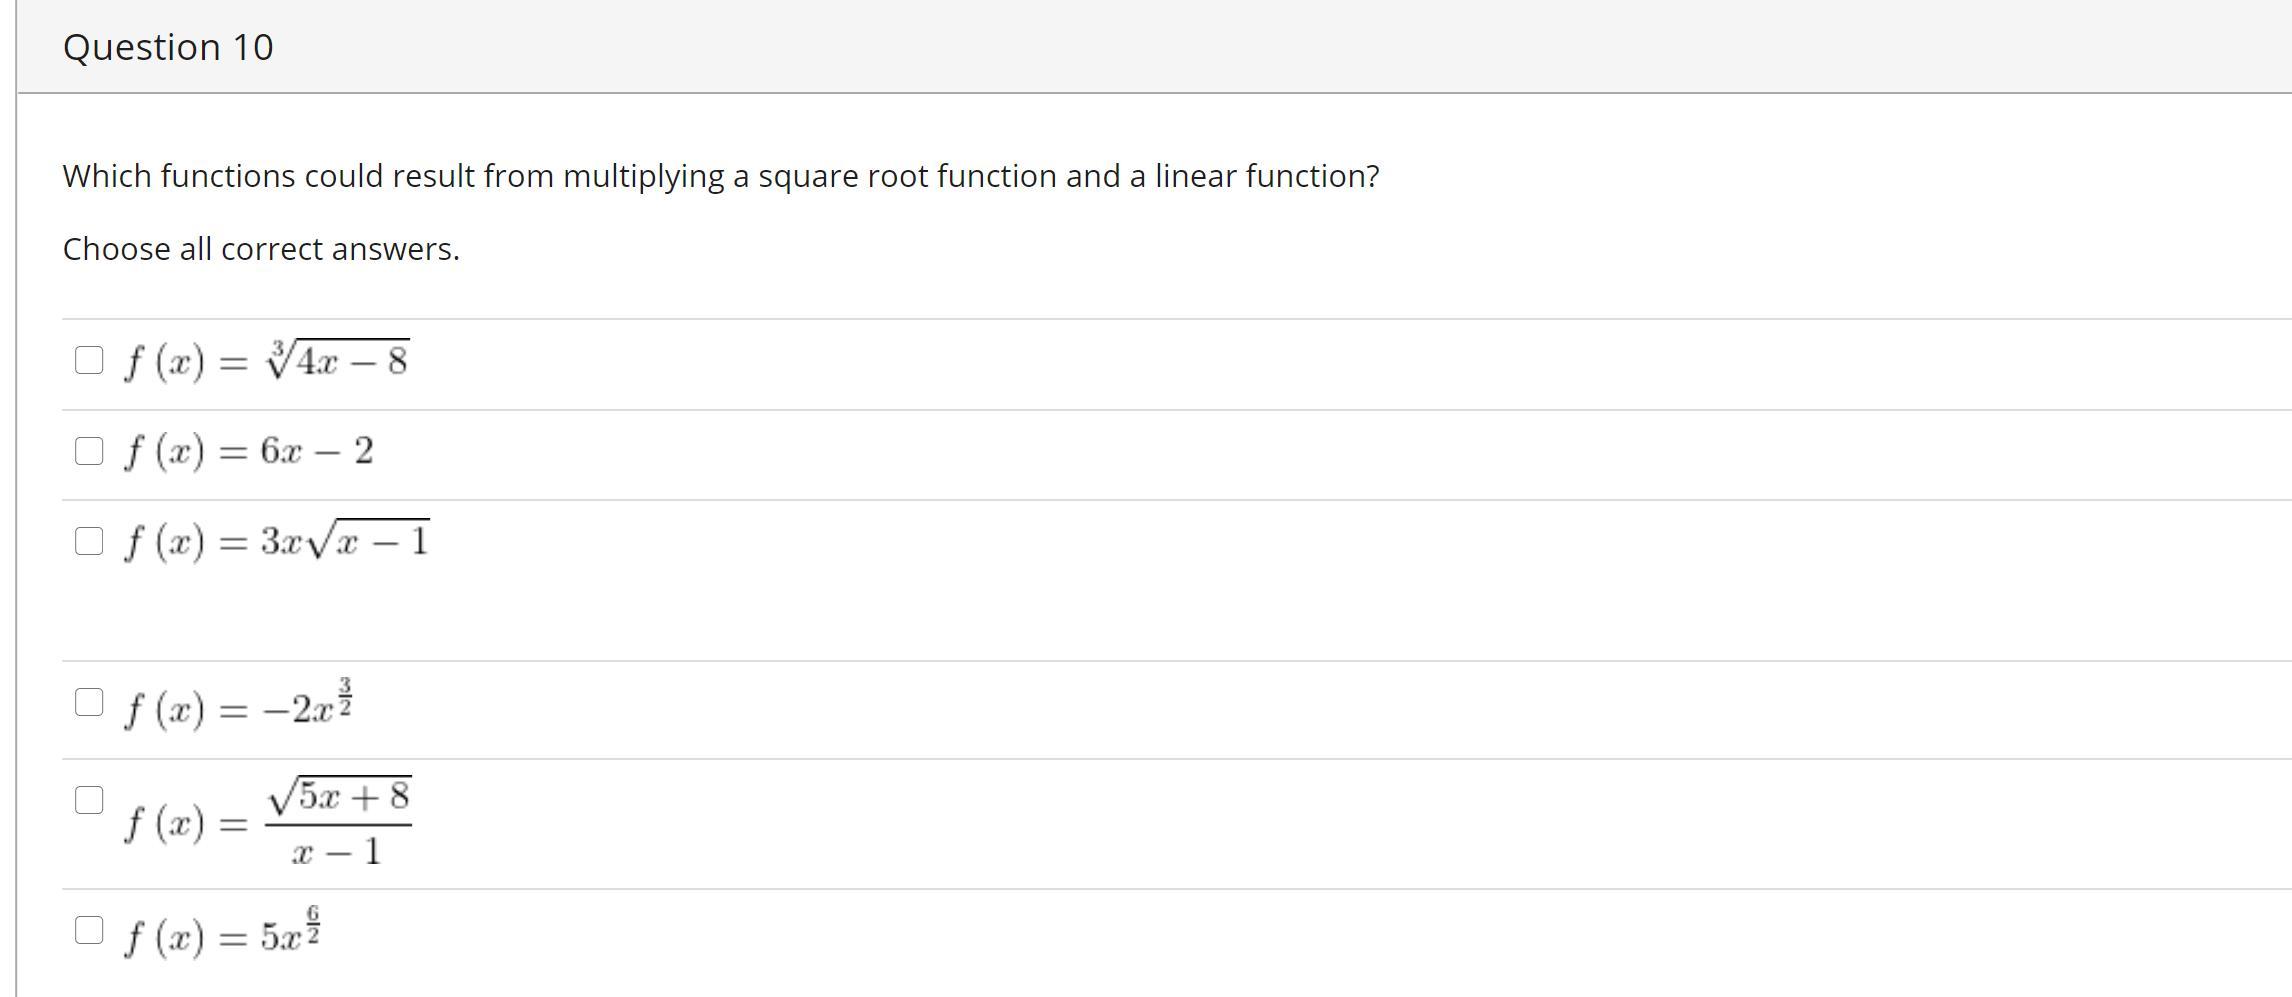Click the 5x to the 6/2 formula label
Viewport: 2292px width, 997px height.
(222, 937)
